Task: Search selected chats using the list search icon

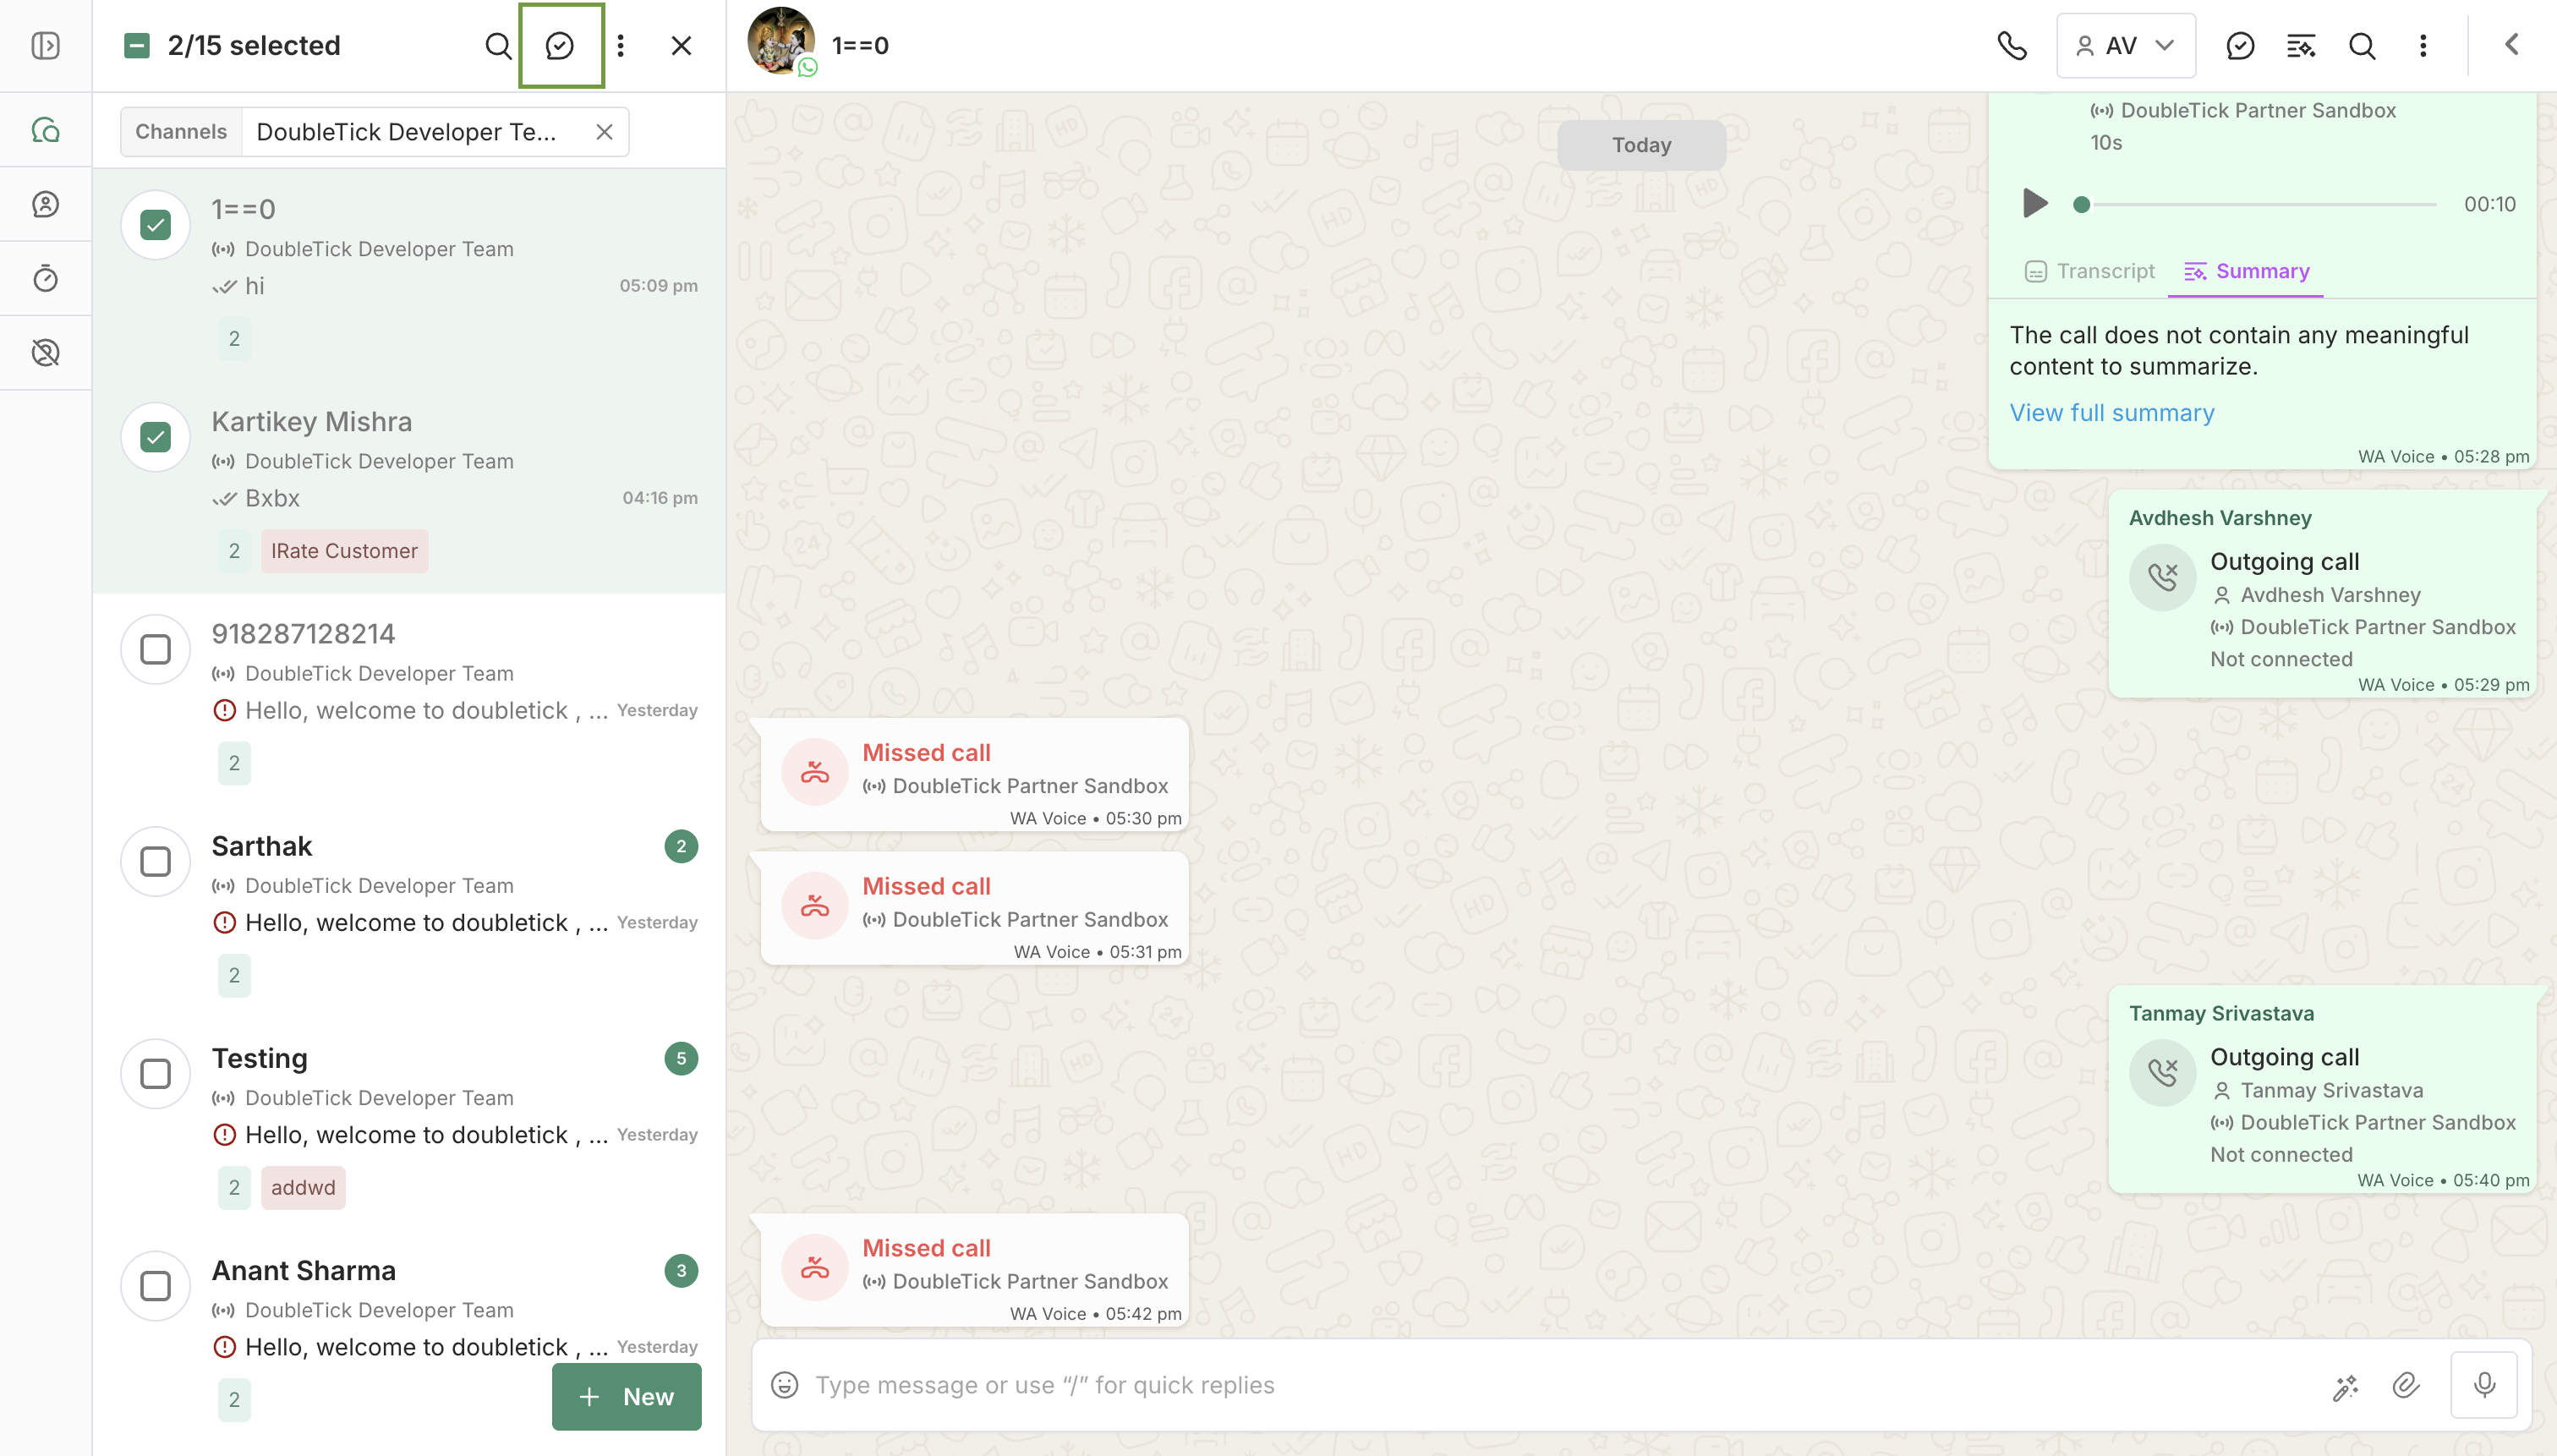Action: 498,46
